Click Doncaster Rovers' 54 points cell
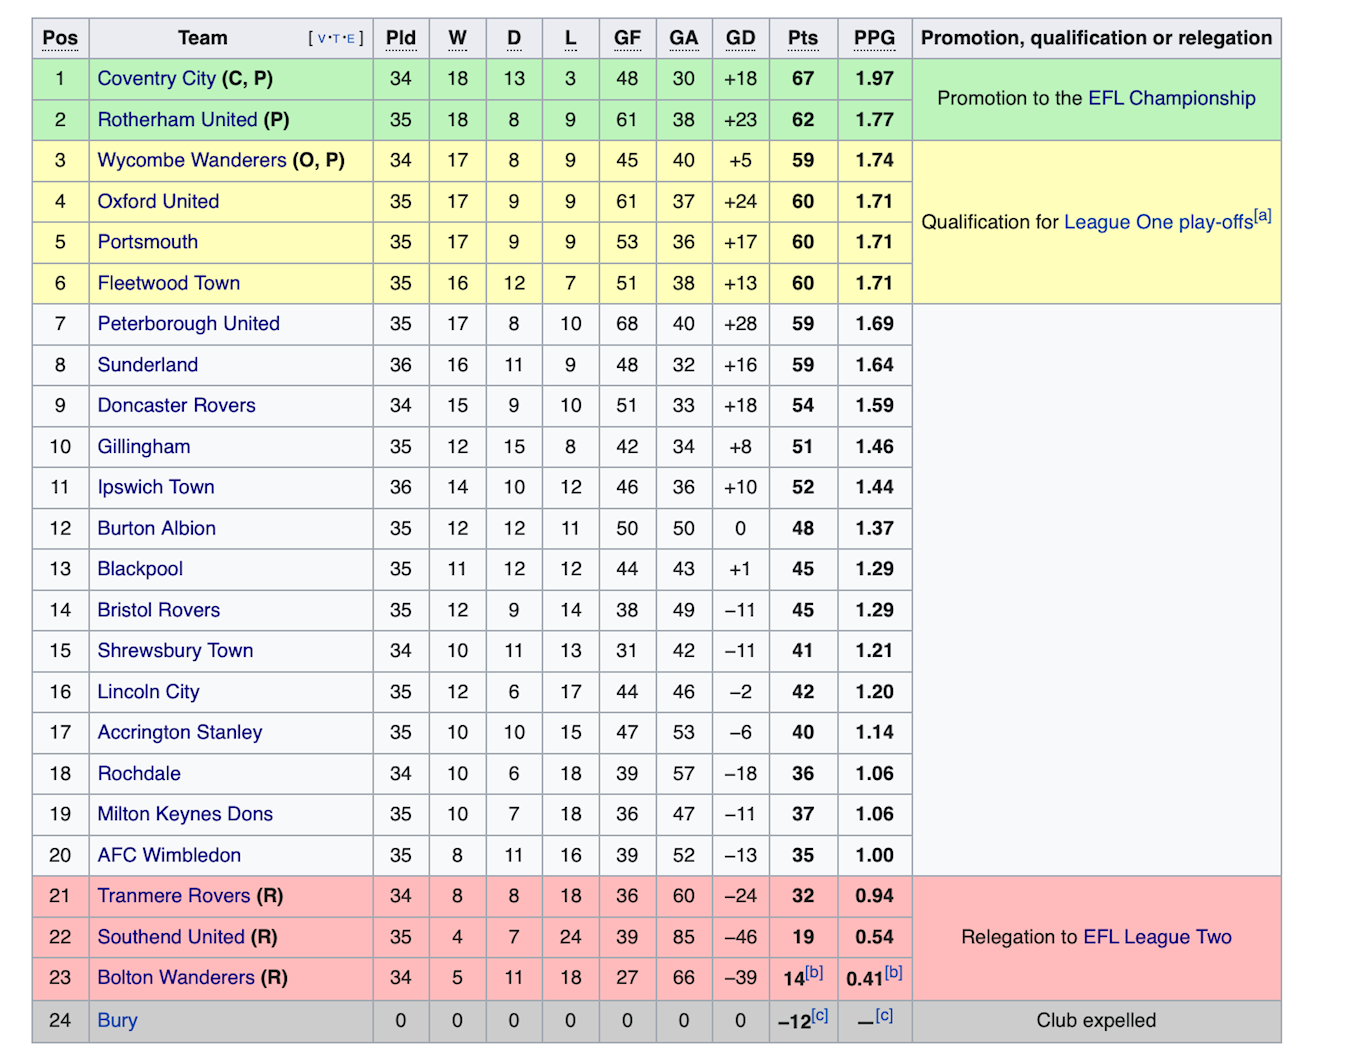This screenshot has width=1359, height=1060. click(803, 406)
